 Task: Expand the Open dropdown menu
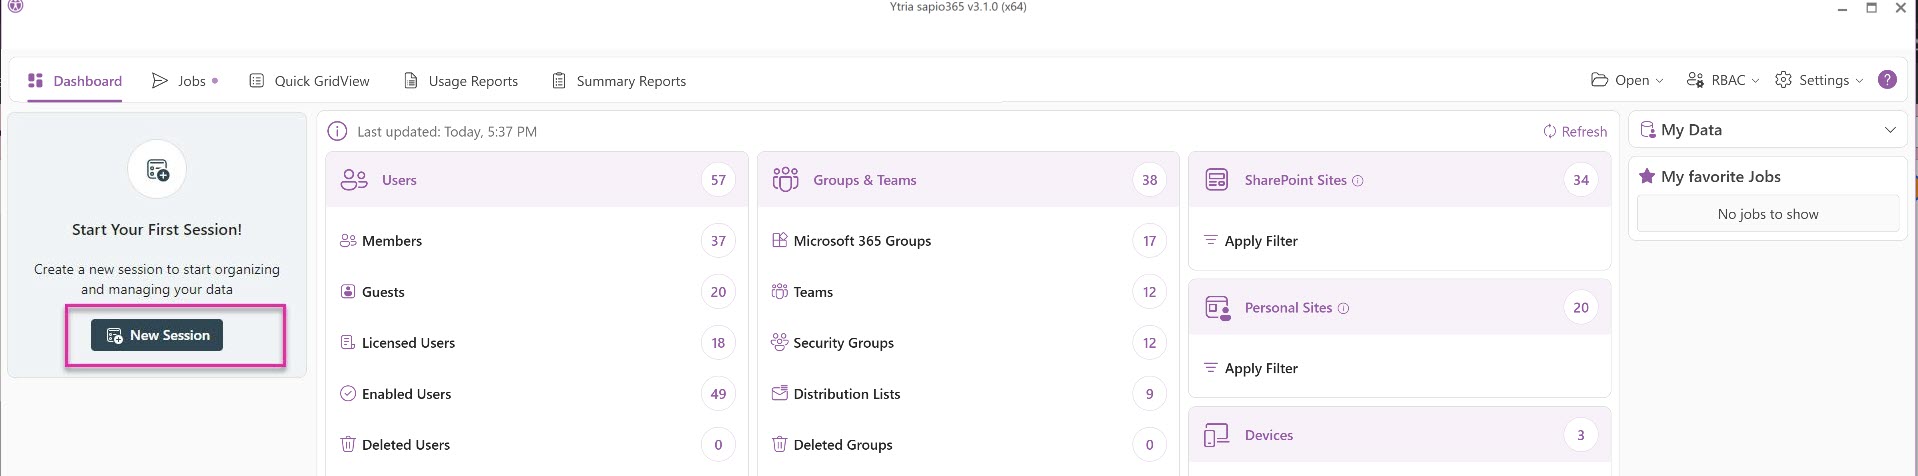tap(1627, 81)
